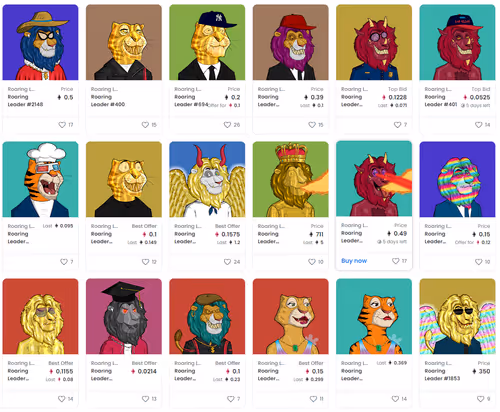
Task: Click heart icon on Roaring Leader #1853 card
Action: click(480, 399)
